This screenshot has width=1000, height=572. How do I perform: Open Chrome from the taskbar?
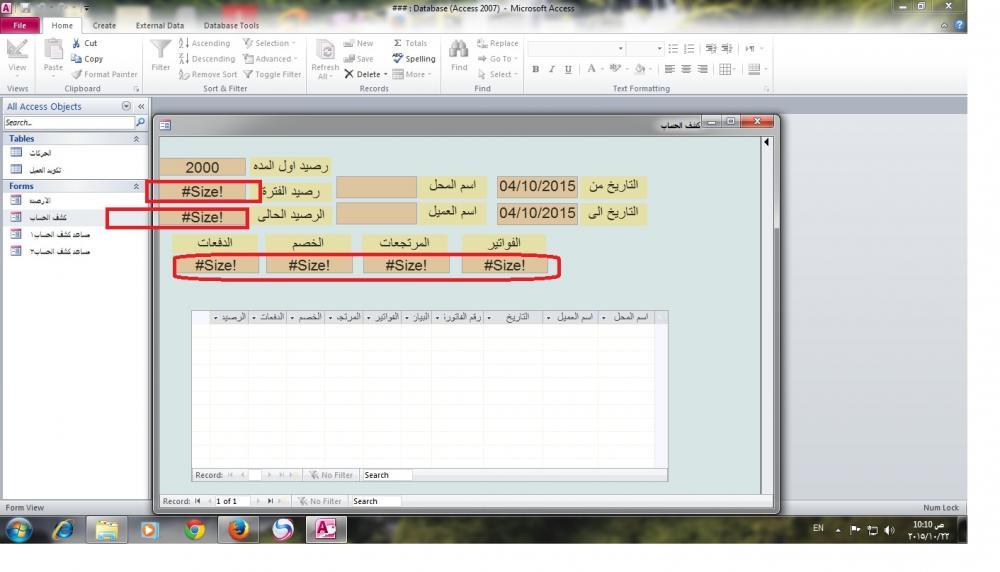[x=195, y=530]
